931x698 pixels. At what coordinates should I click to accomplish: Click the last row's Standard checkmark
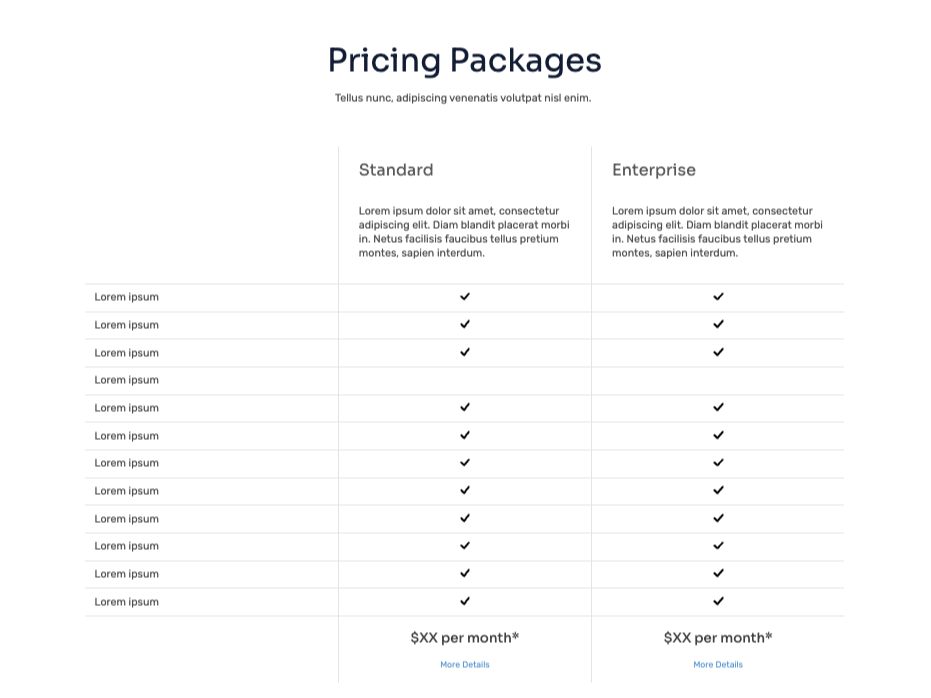[465, 601]
